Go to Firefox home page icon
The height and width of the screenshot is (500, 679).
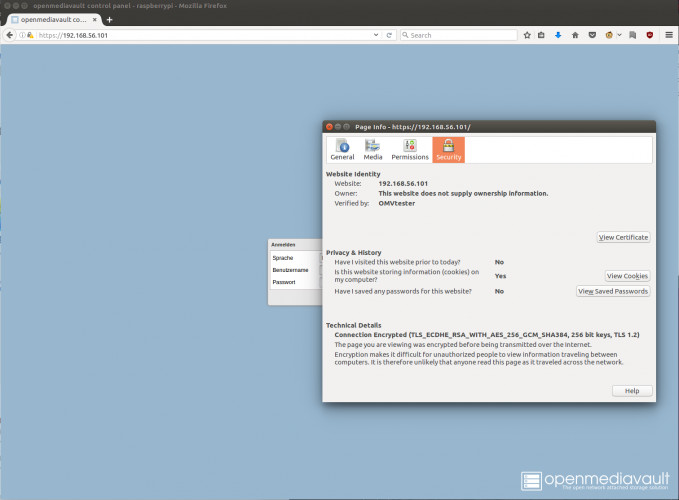pos(575,35)
